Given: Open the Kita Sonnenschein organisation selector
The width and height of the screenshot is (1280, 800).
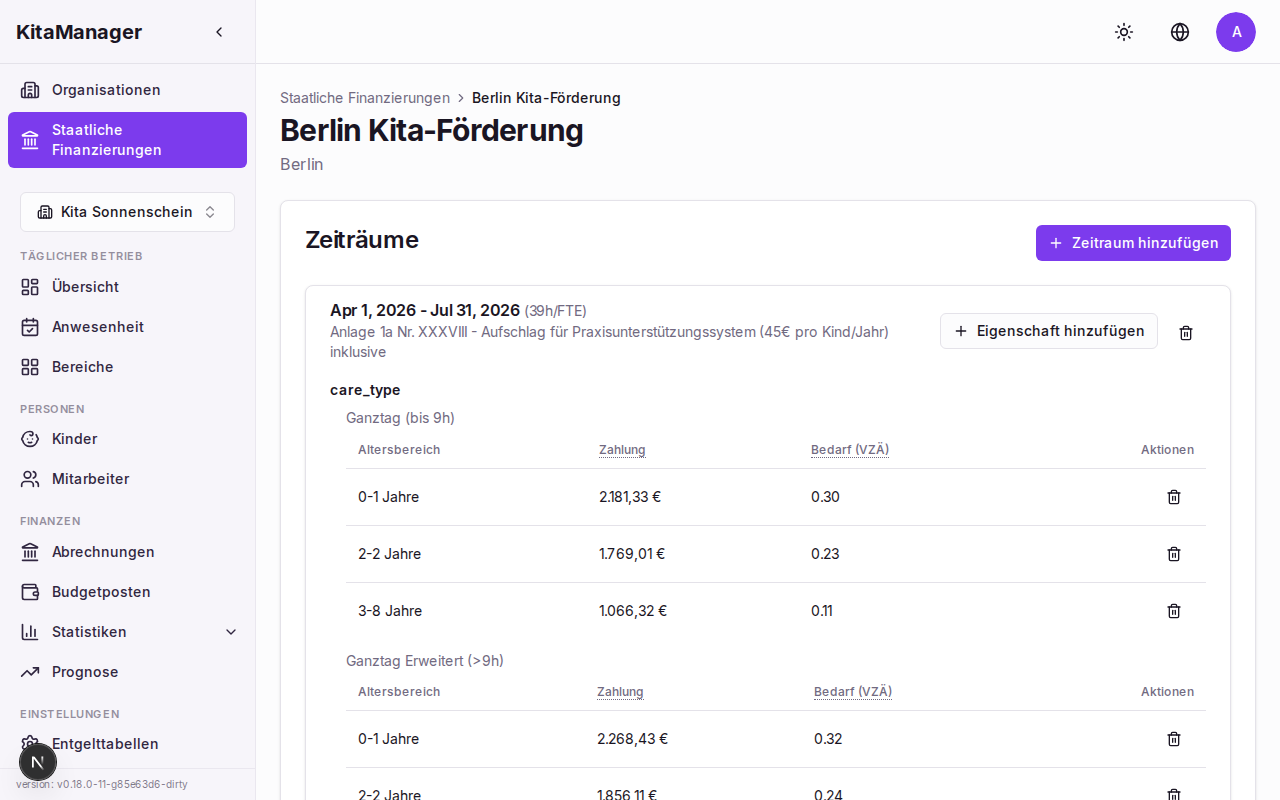Looking at the screenshot, I should 127,212.
